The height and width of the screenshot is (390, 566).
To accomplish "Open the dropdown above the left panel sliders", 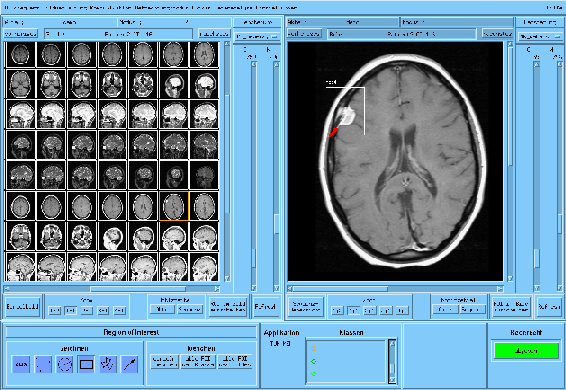I will [257, 36].
